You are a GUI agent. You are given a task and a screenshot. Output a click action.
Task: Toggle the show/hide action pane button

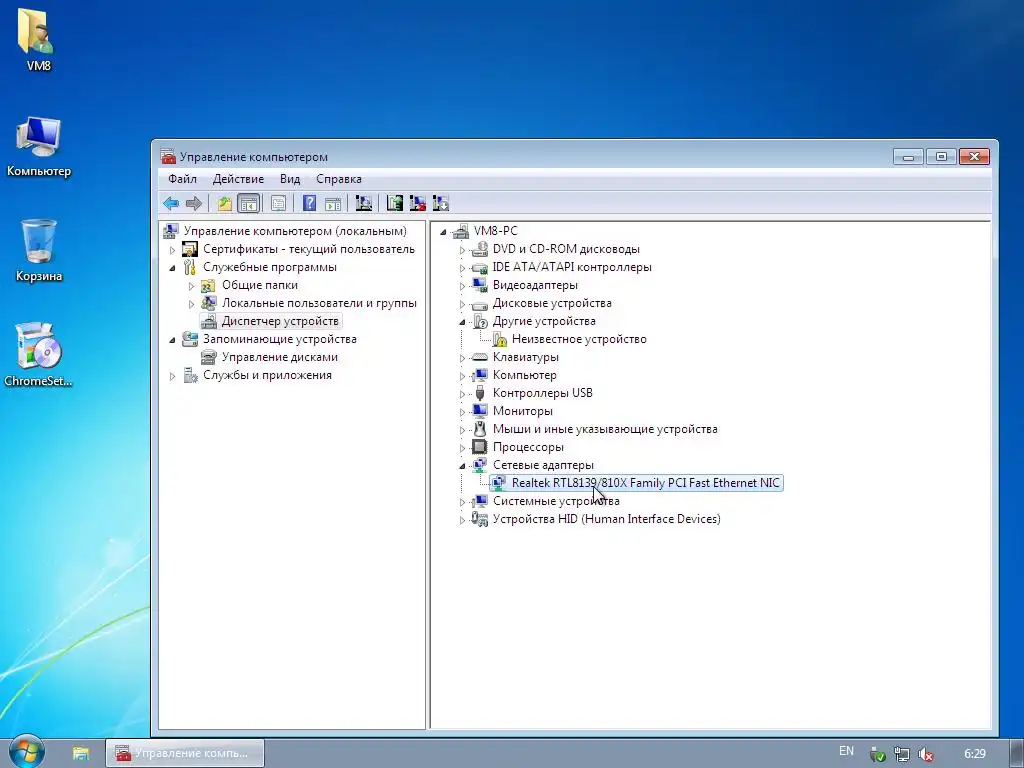point(333,203)
